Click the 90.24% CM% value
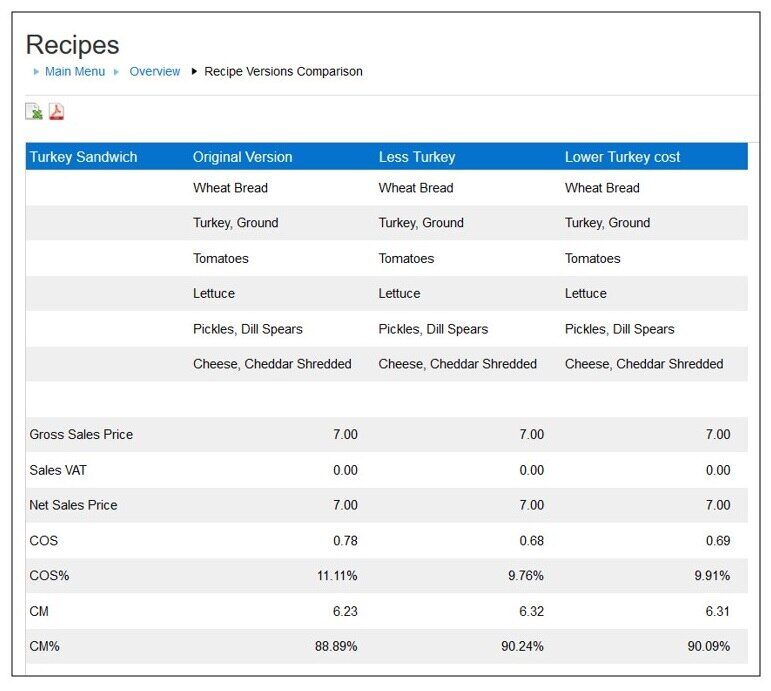771x691 pixels. (522, 646)
